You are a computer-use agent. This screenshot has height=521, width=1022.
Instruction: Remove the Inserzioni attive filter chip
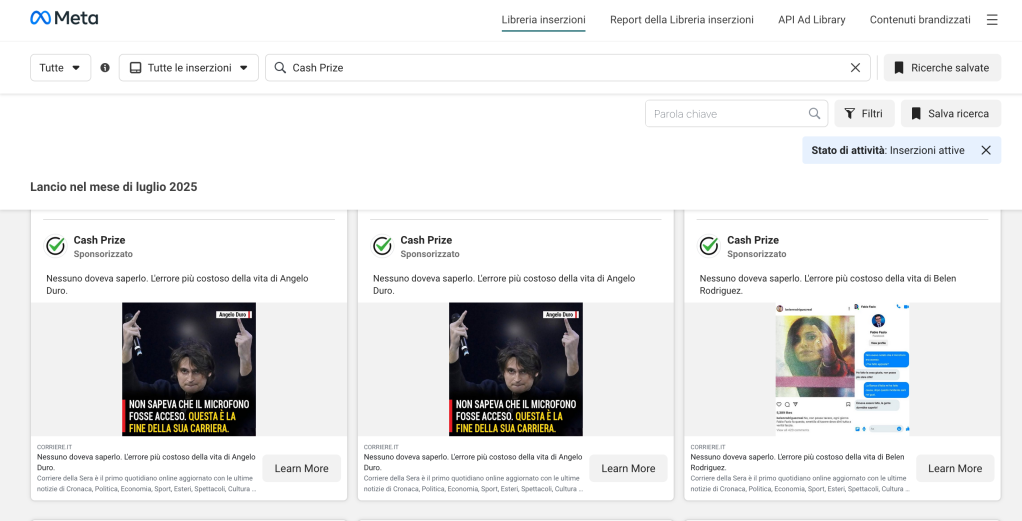(x=986, y=150)
